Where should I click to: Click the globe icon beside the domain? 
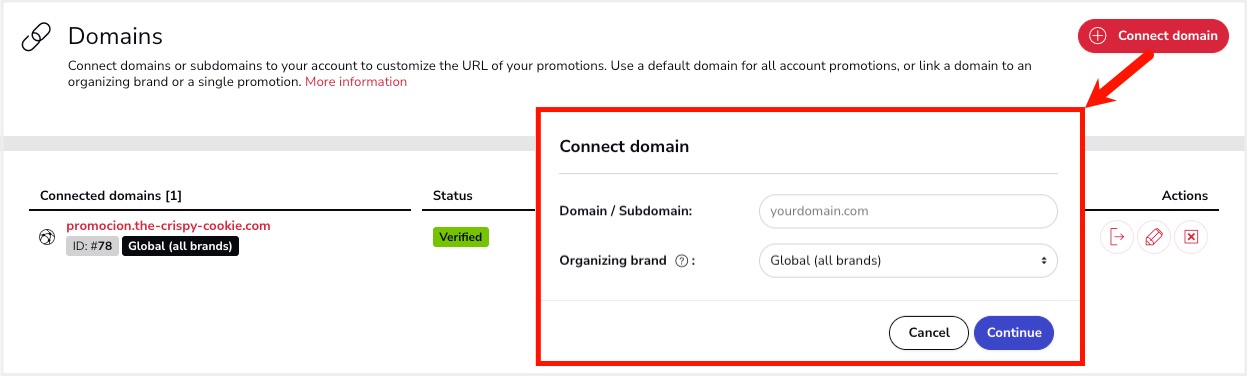[x=47, y=238]
